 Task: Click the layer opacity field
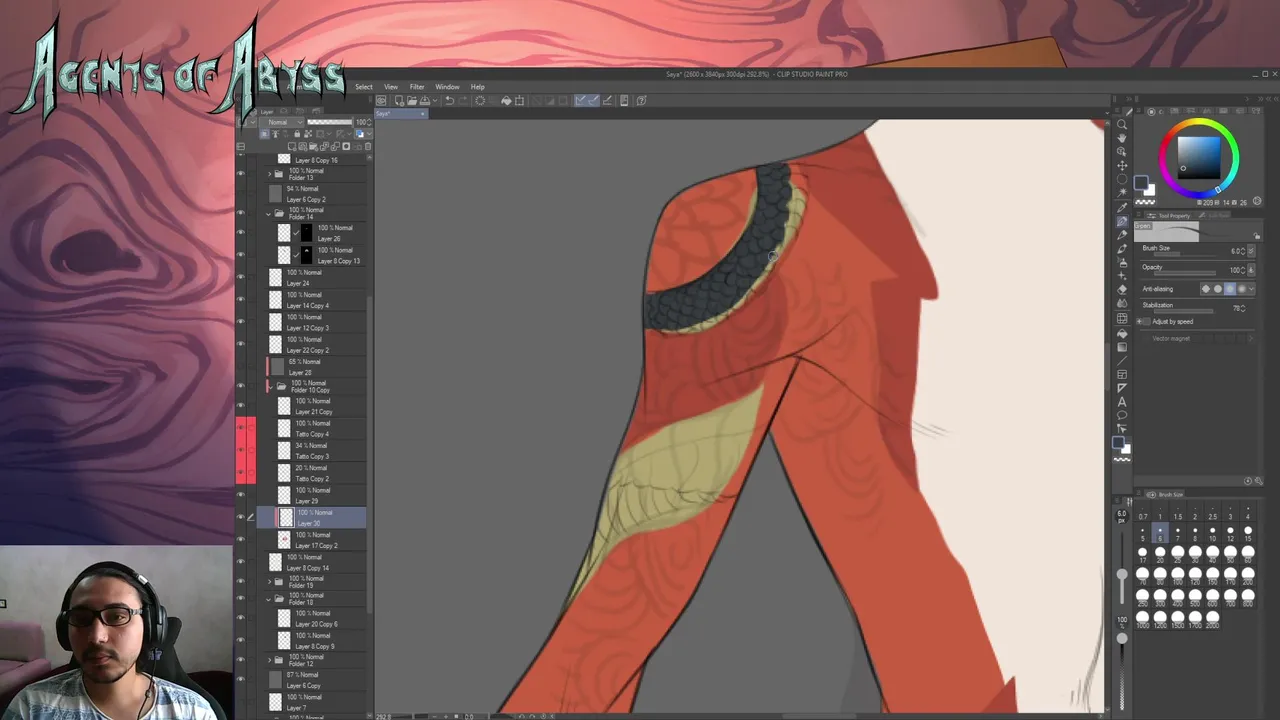coord(362,122)
